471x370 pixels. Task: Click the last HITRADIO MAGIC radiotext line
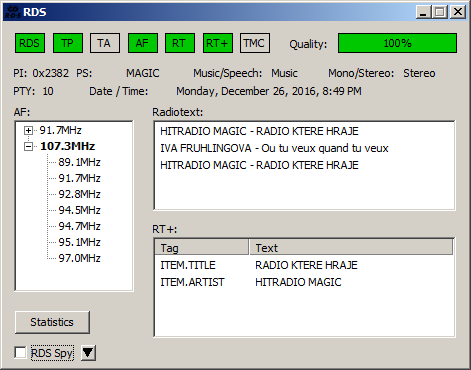click(259, 165)
